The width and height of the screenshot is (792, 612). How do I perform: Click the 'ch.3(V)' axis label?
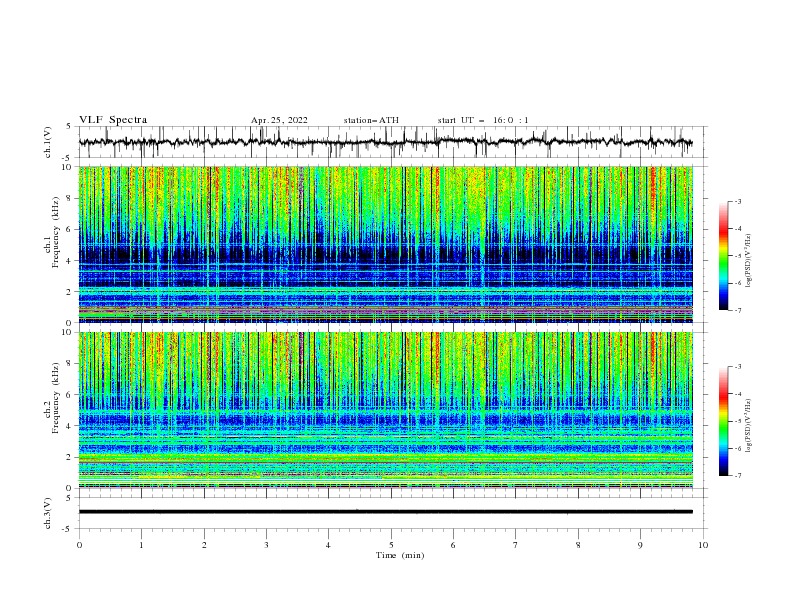pos(48,513)
